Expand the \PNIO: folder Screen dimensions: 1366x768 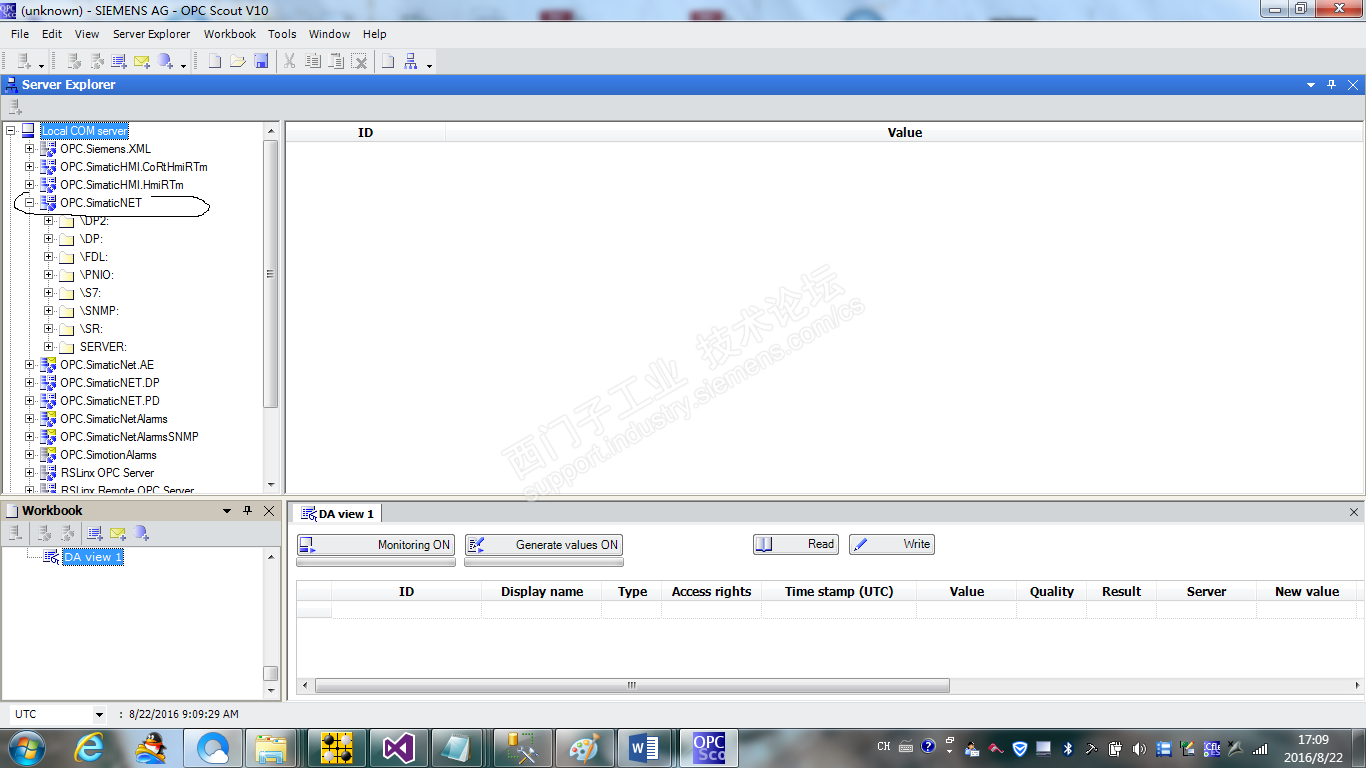click(x=49, y=275)
